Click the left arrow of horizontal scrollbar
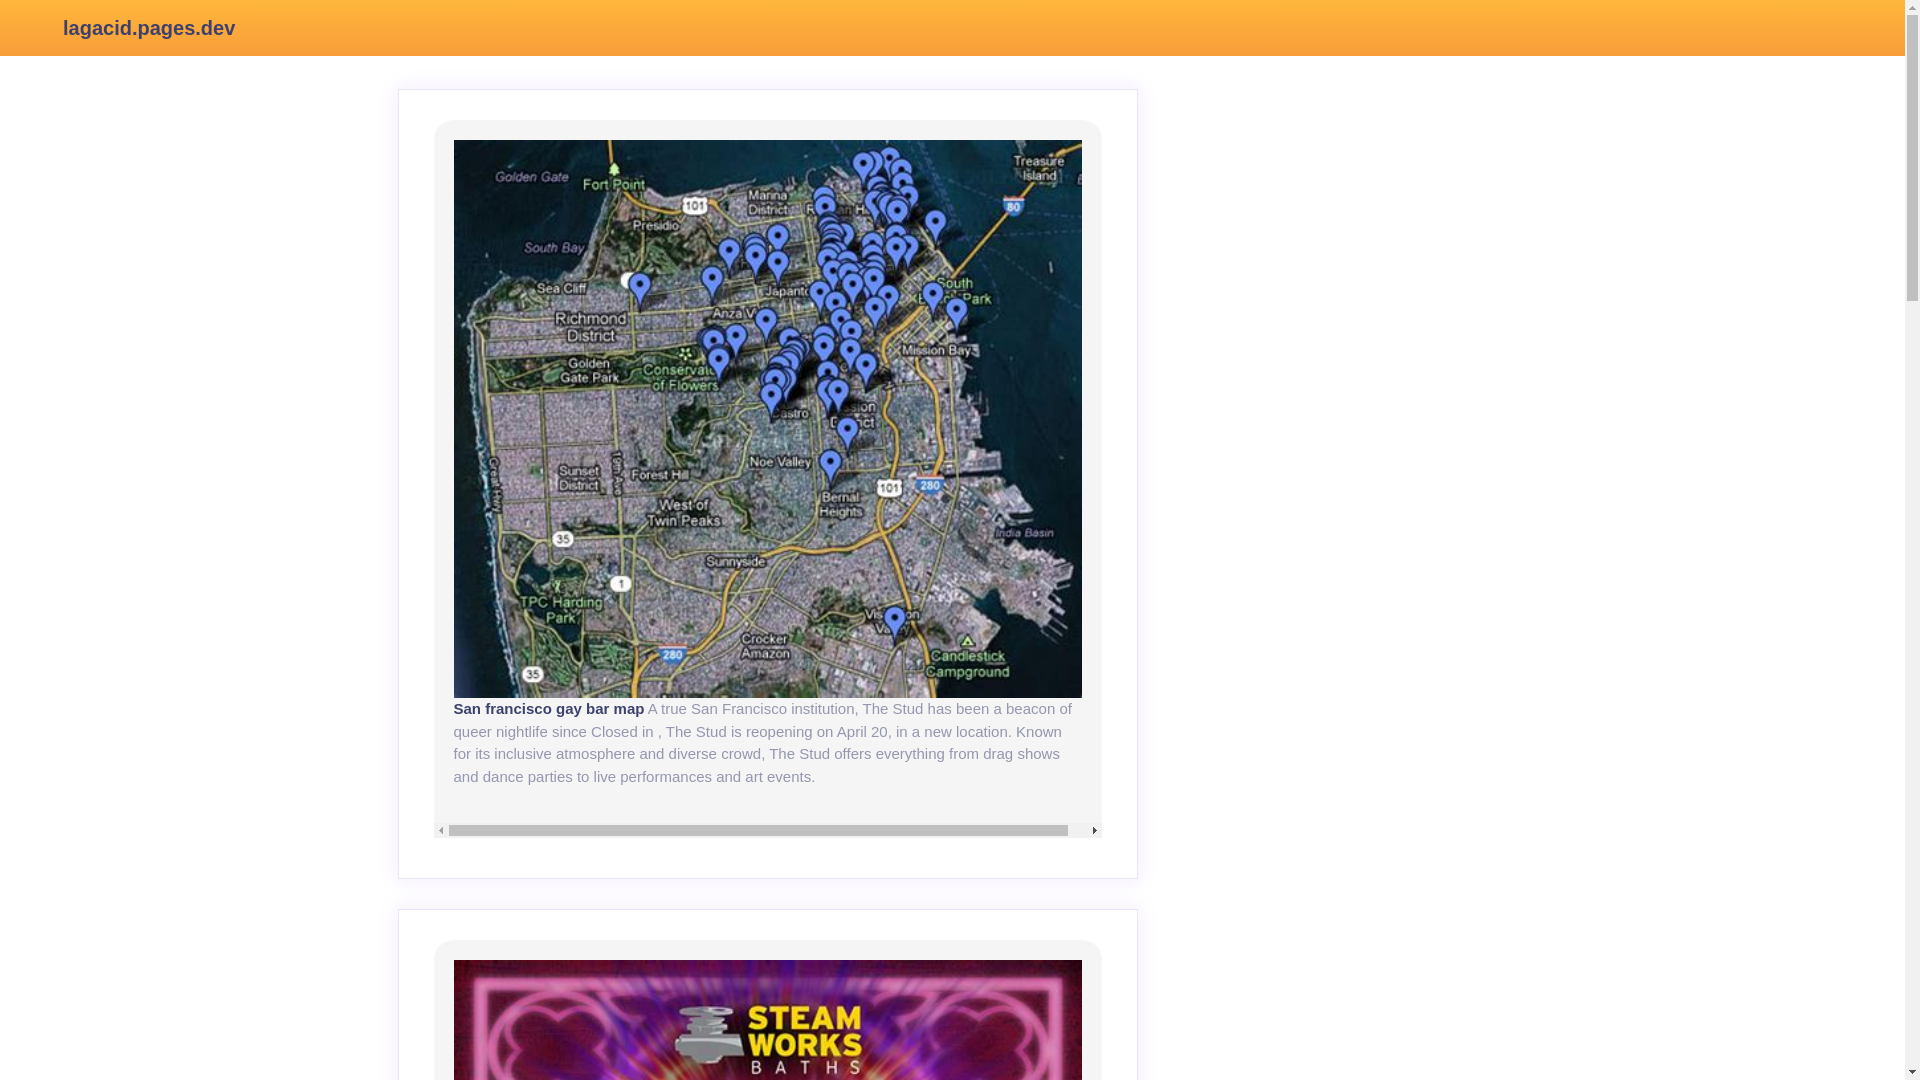Screen dimensions: 1920x1080 point(441,830)
